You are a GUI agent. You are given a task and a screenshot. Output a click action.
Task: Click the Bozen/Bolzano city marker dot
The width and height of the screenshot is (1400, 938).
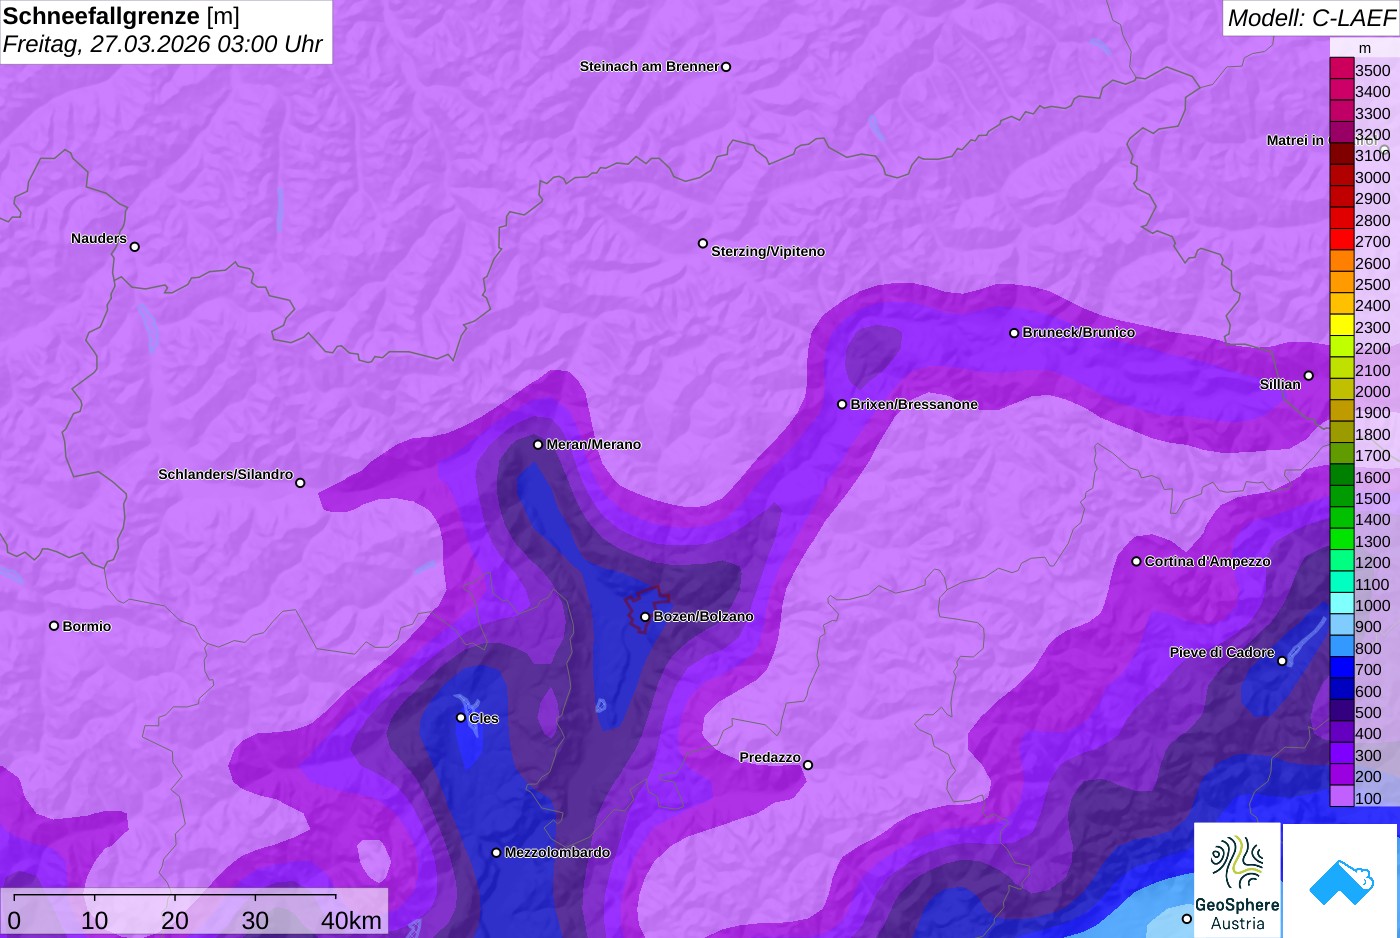pyautogui.click(x=645, y=617)
